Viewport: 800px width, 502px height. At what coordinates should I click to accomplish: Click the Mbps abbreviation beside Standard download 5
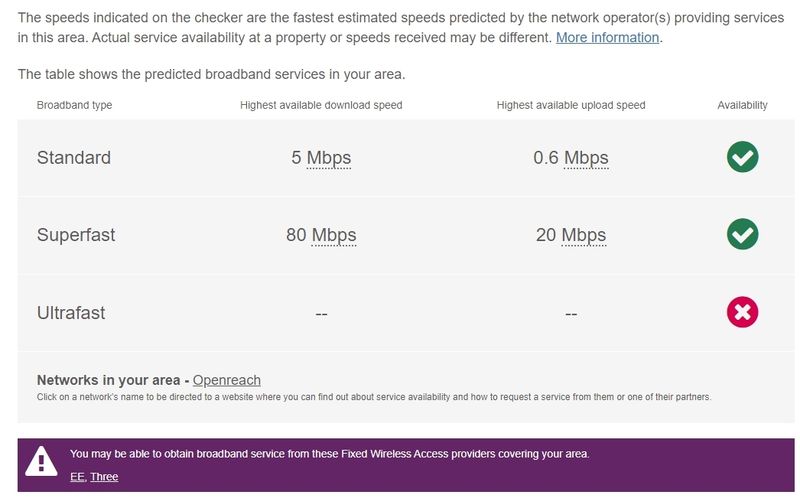click(328, 158)
